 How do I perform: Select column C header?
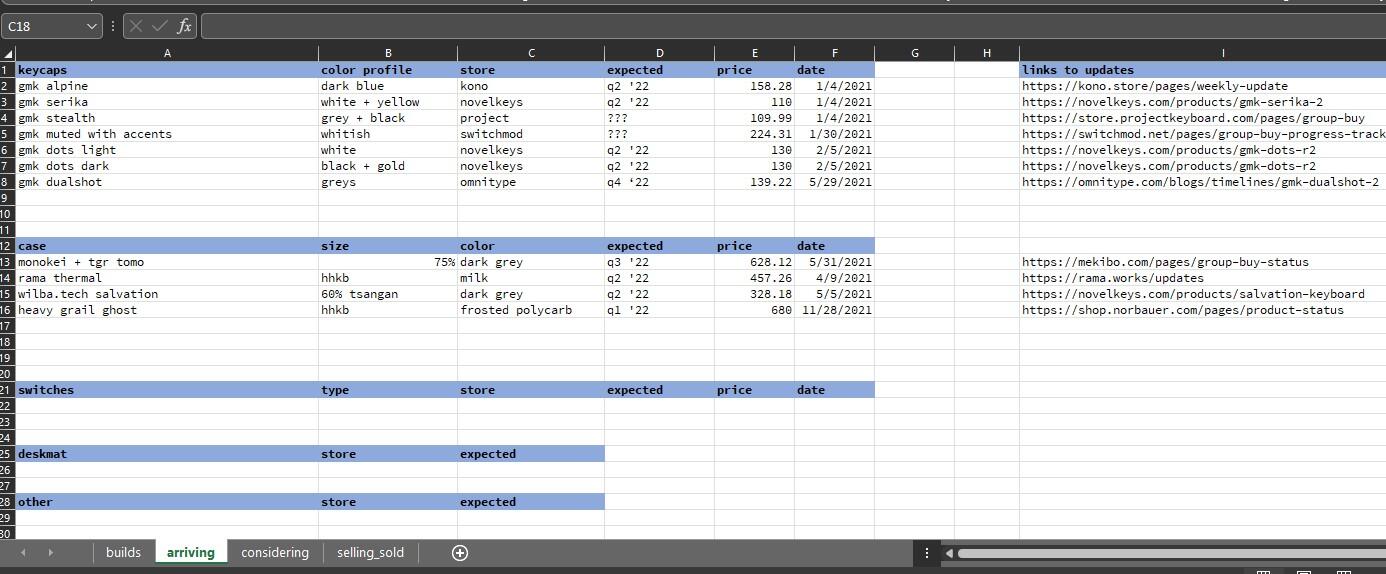(x=530, y=53)
